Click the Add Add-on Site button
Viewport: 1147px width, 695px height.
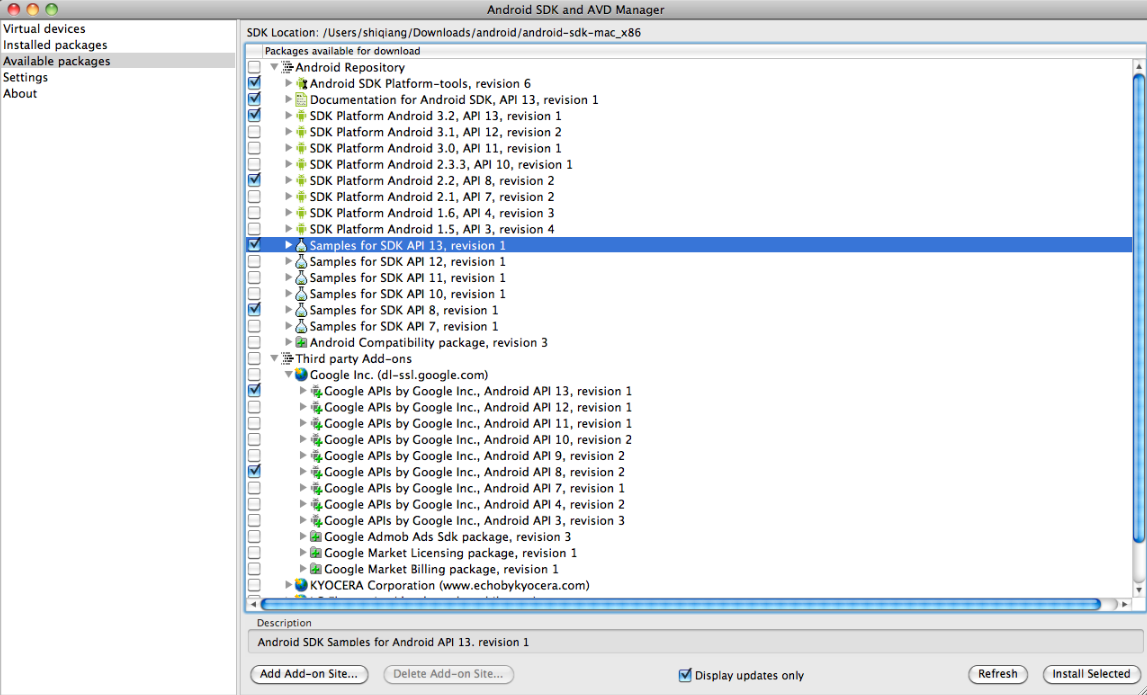point(309,674)
